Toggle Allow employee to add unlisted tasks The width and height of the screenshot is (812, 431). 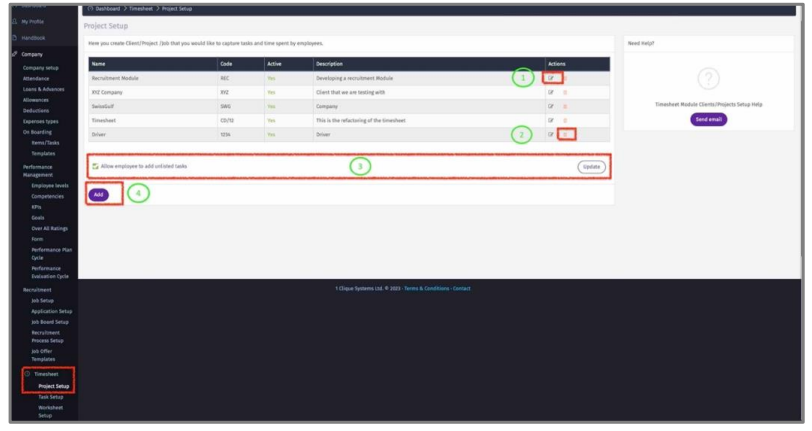point(95,166)
